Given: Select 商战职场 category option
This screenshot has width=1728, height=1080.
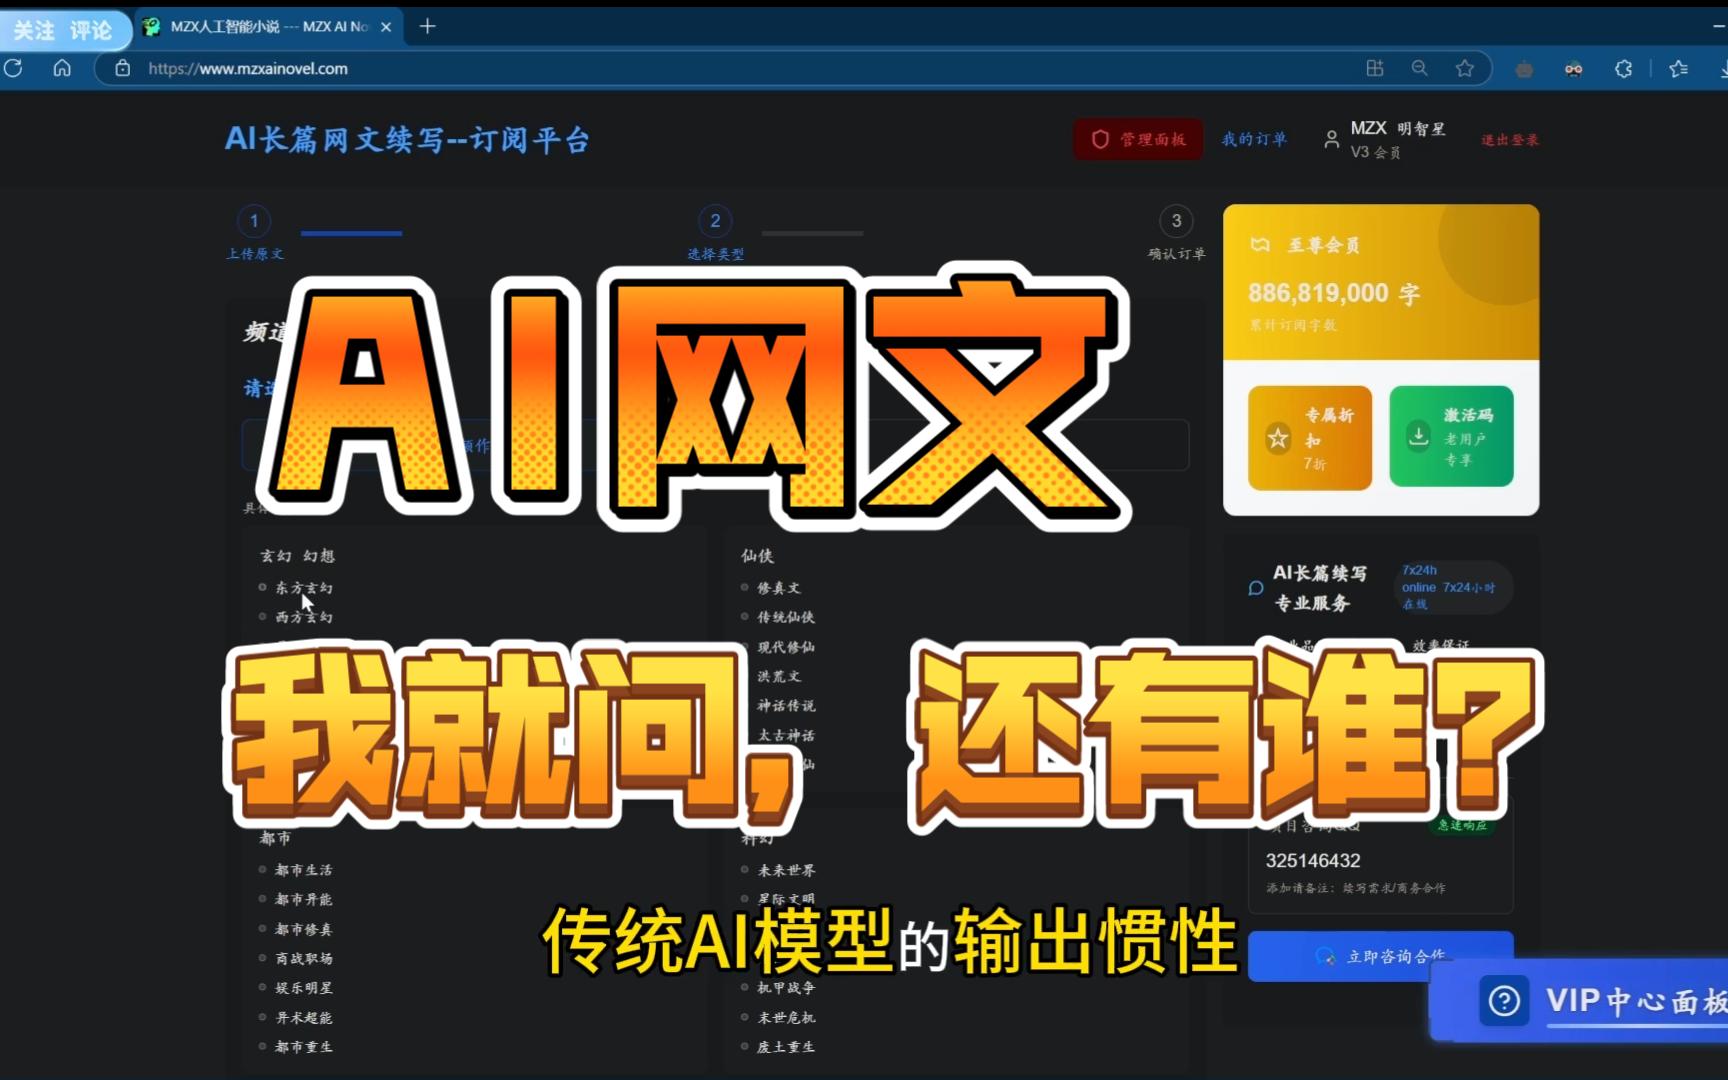Looking at the screenshot, I should (x=296, y=958).
